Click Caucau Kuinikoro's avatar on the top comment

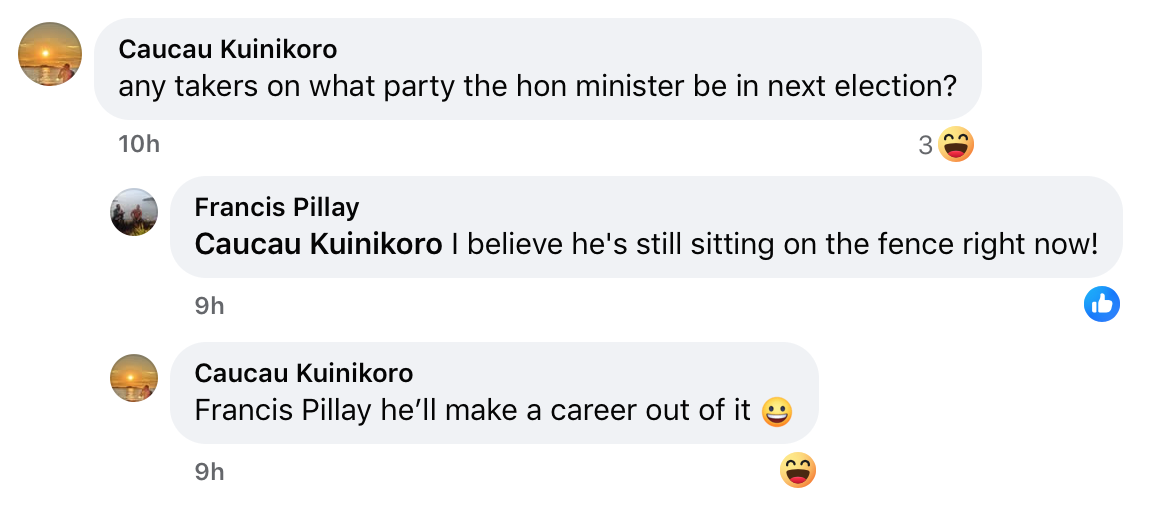coord(50,54)
